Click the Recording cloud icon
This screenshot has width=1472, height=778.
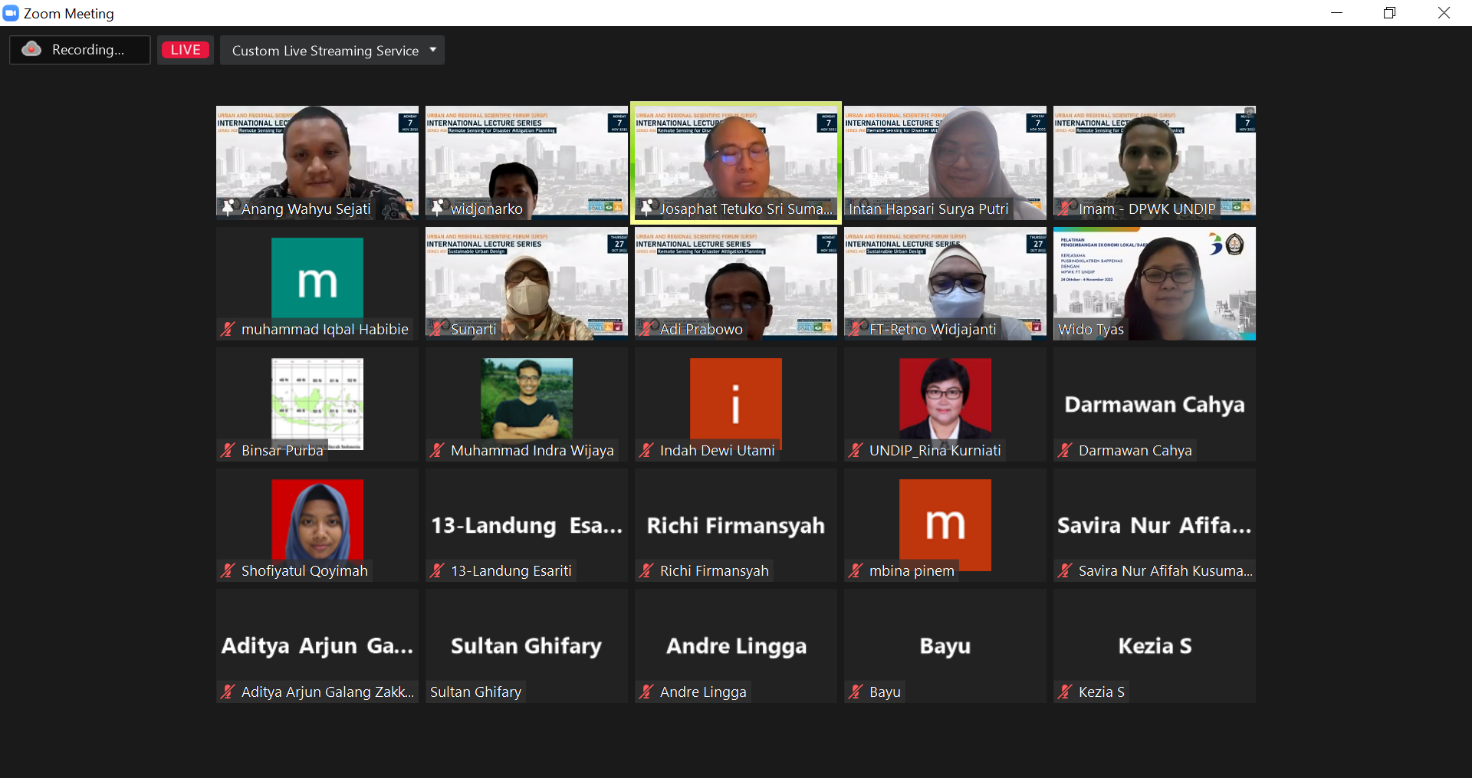[x=31, y=50]
